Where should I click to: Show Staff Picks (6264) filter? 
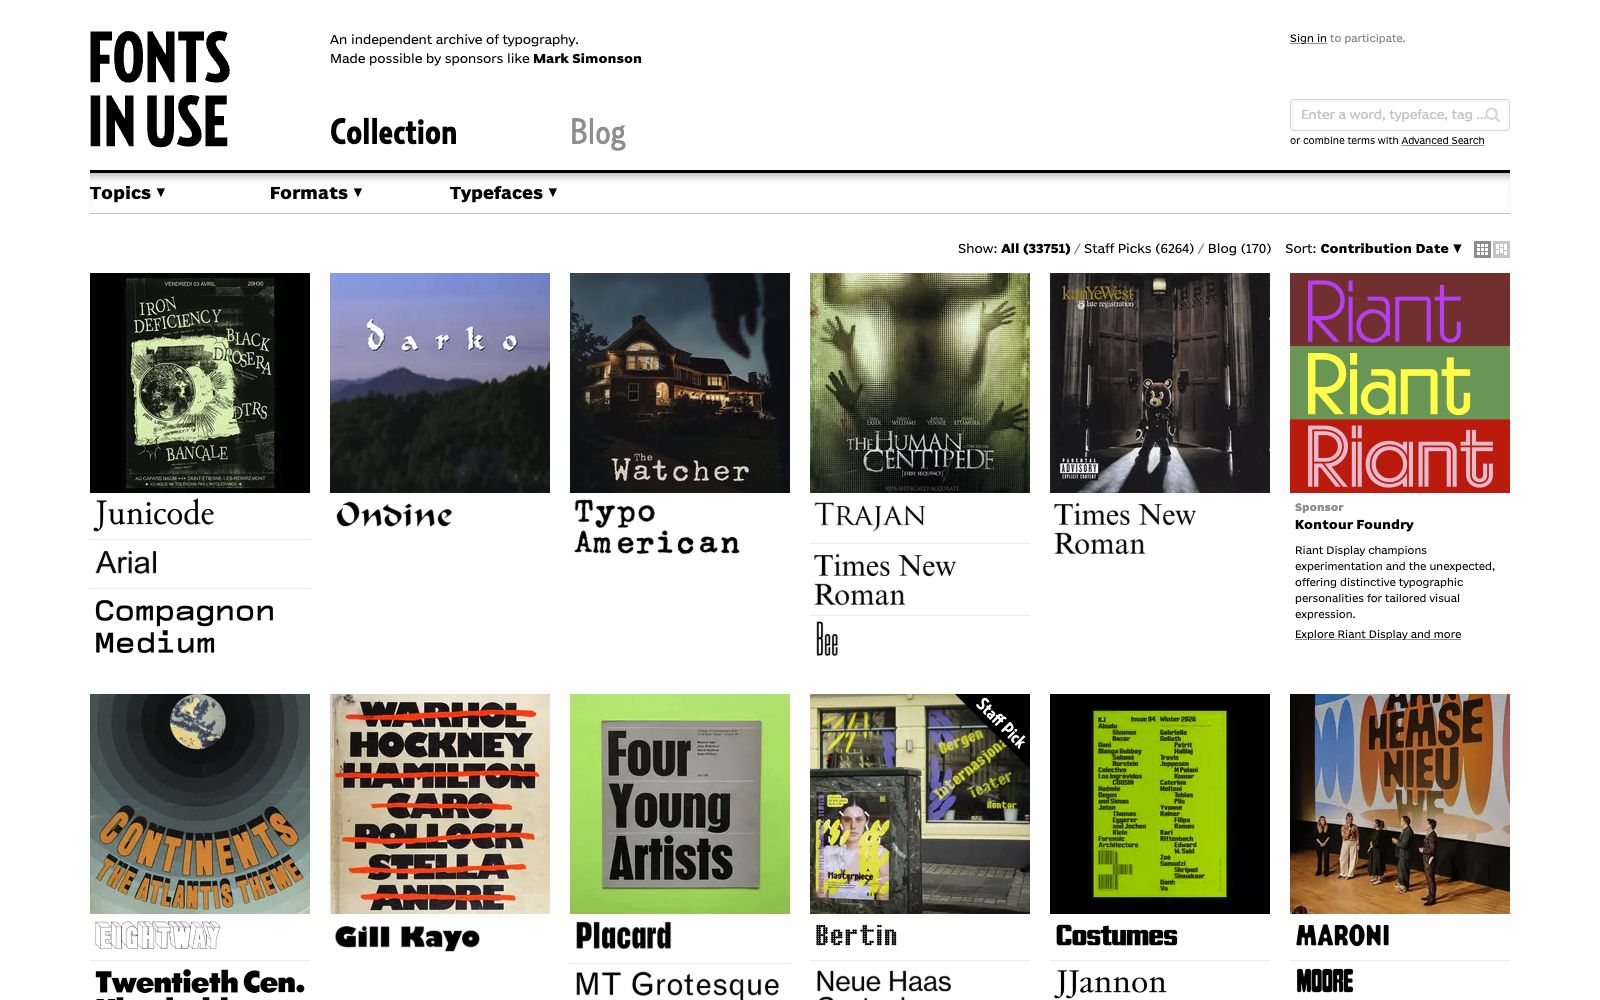point(1139,248)
